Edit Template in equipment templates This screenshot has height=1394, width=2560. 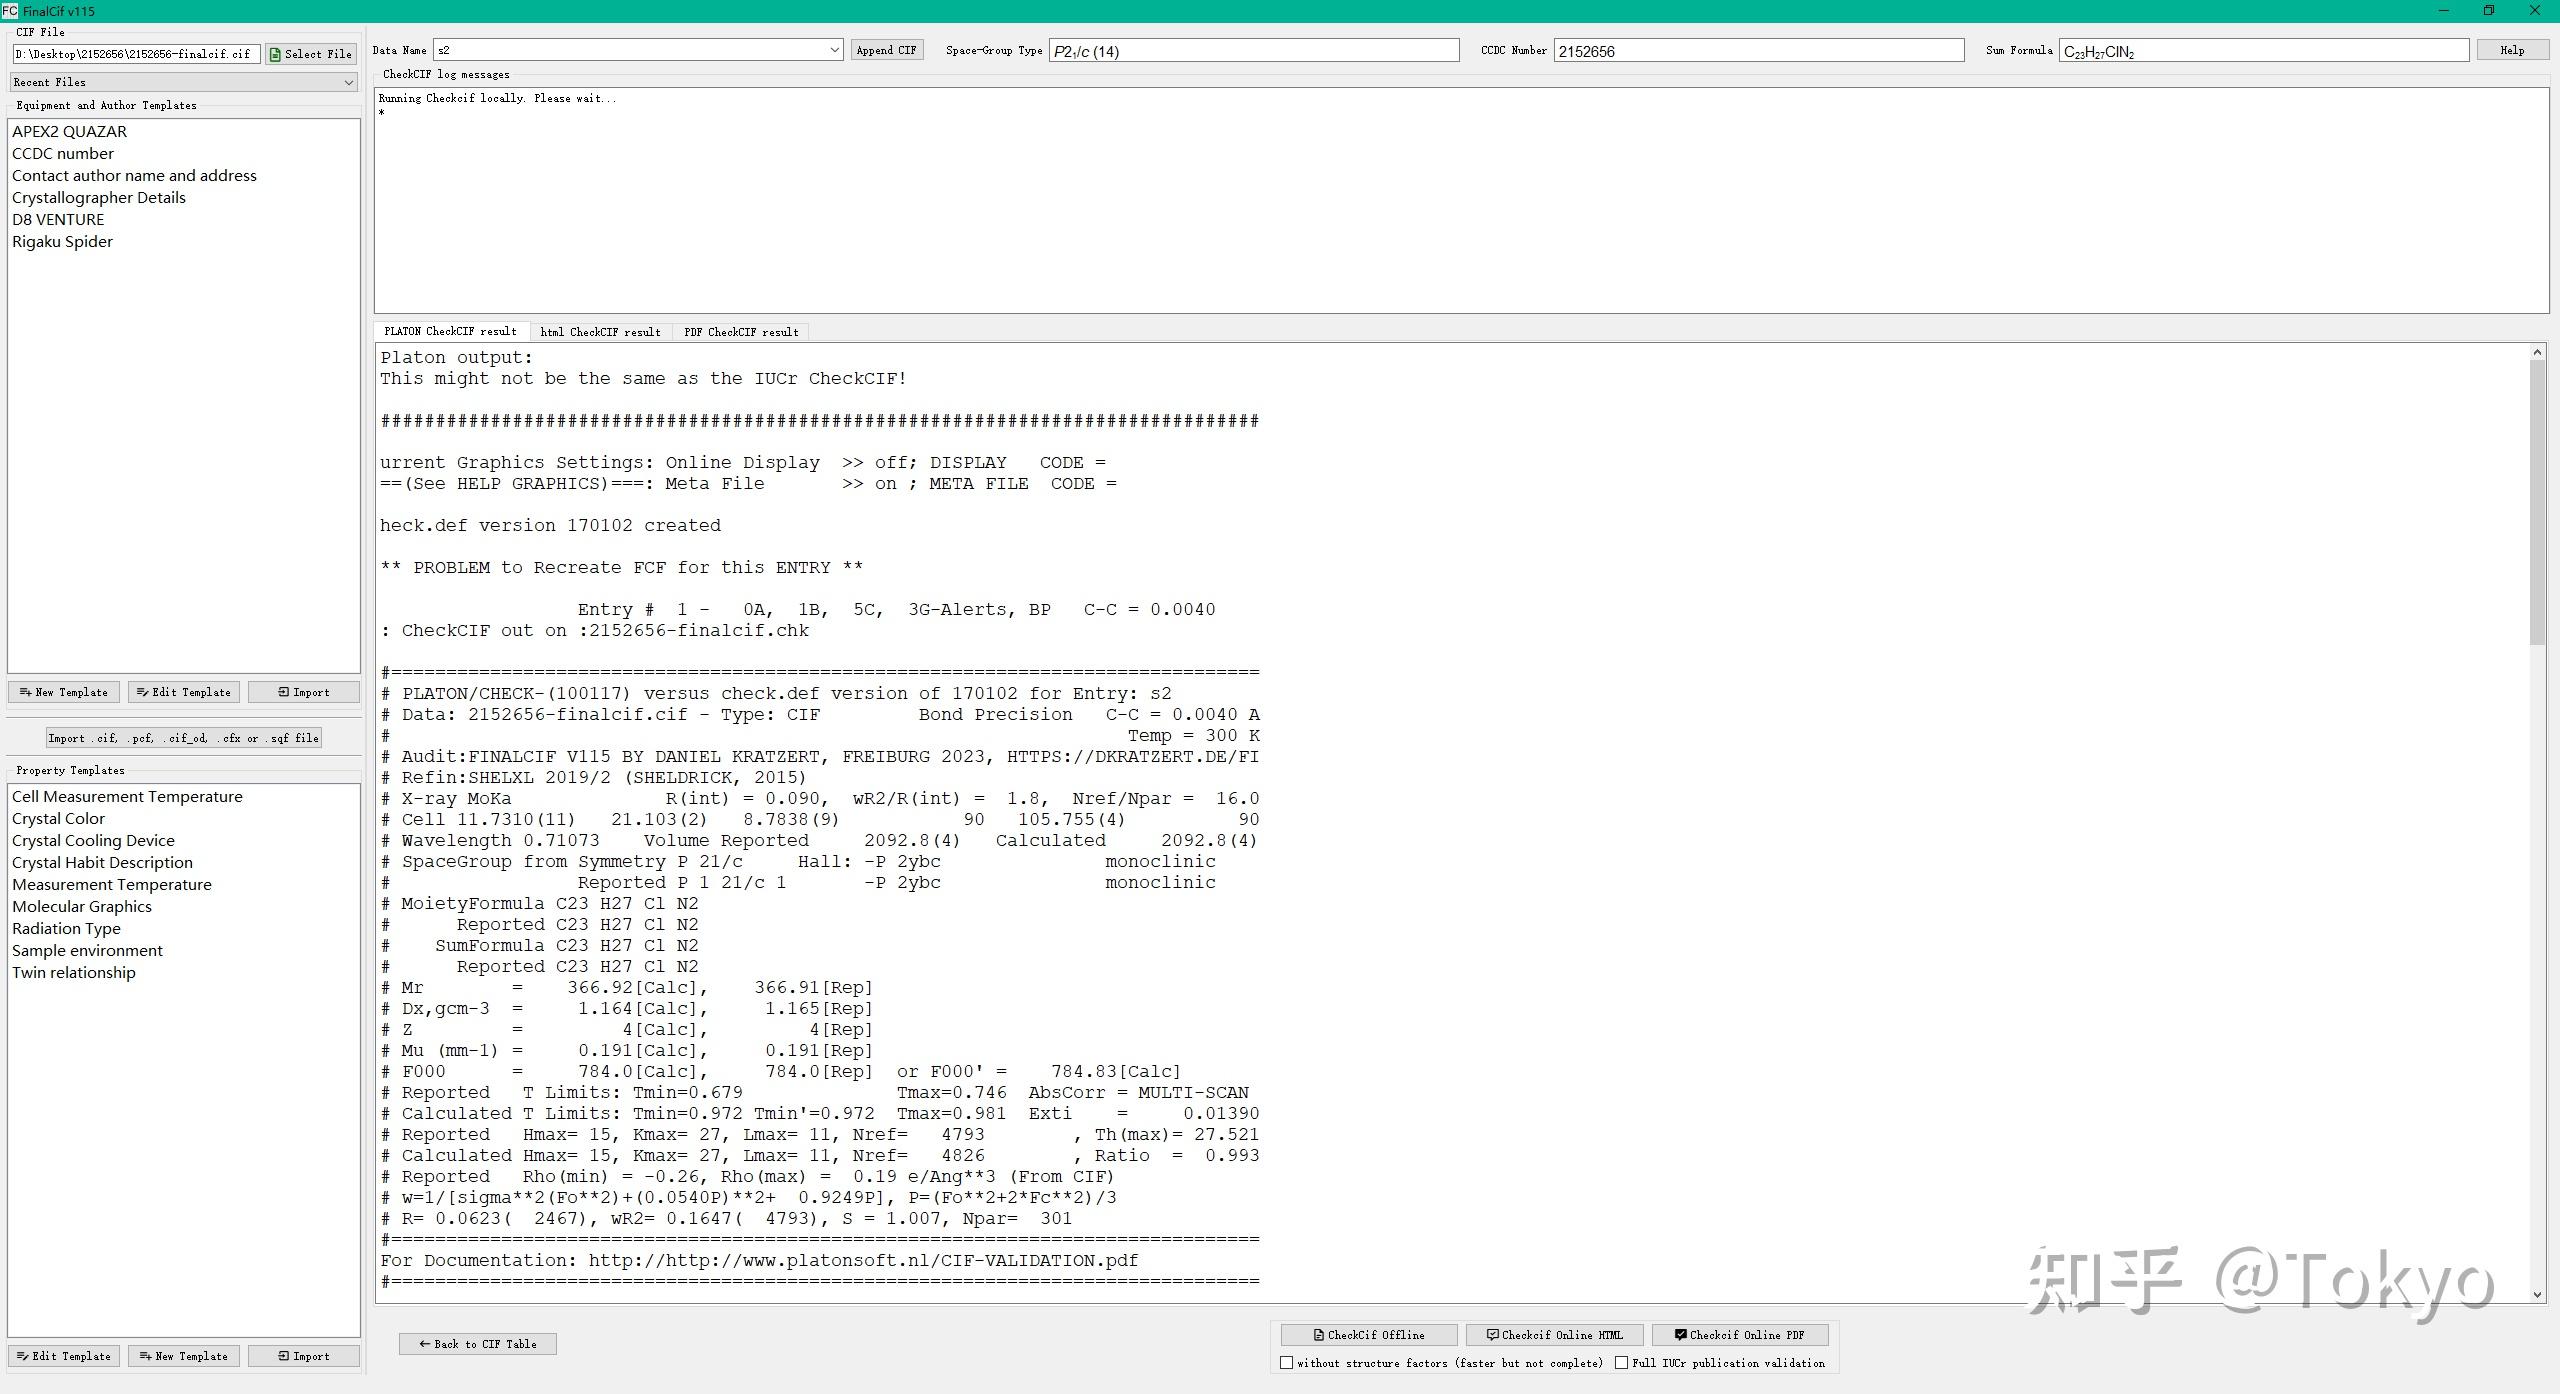coord(184,692)
